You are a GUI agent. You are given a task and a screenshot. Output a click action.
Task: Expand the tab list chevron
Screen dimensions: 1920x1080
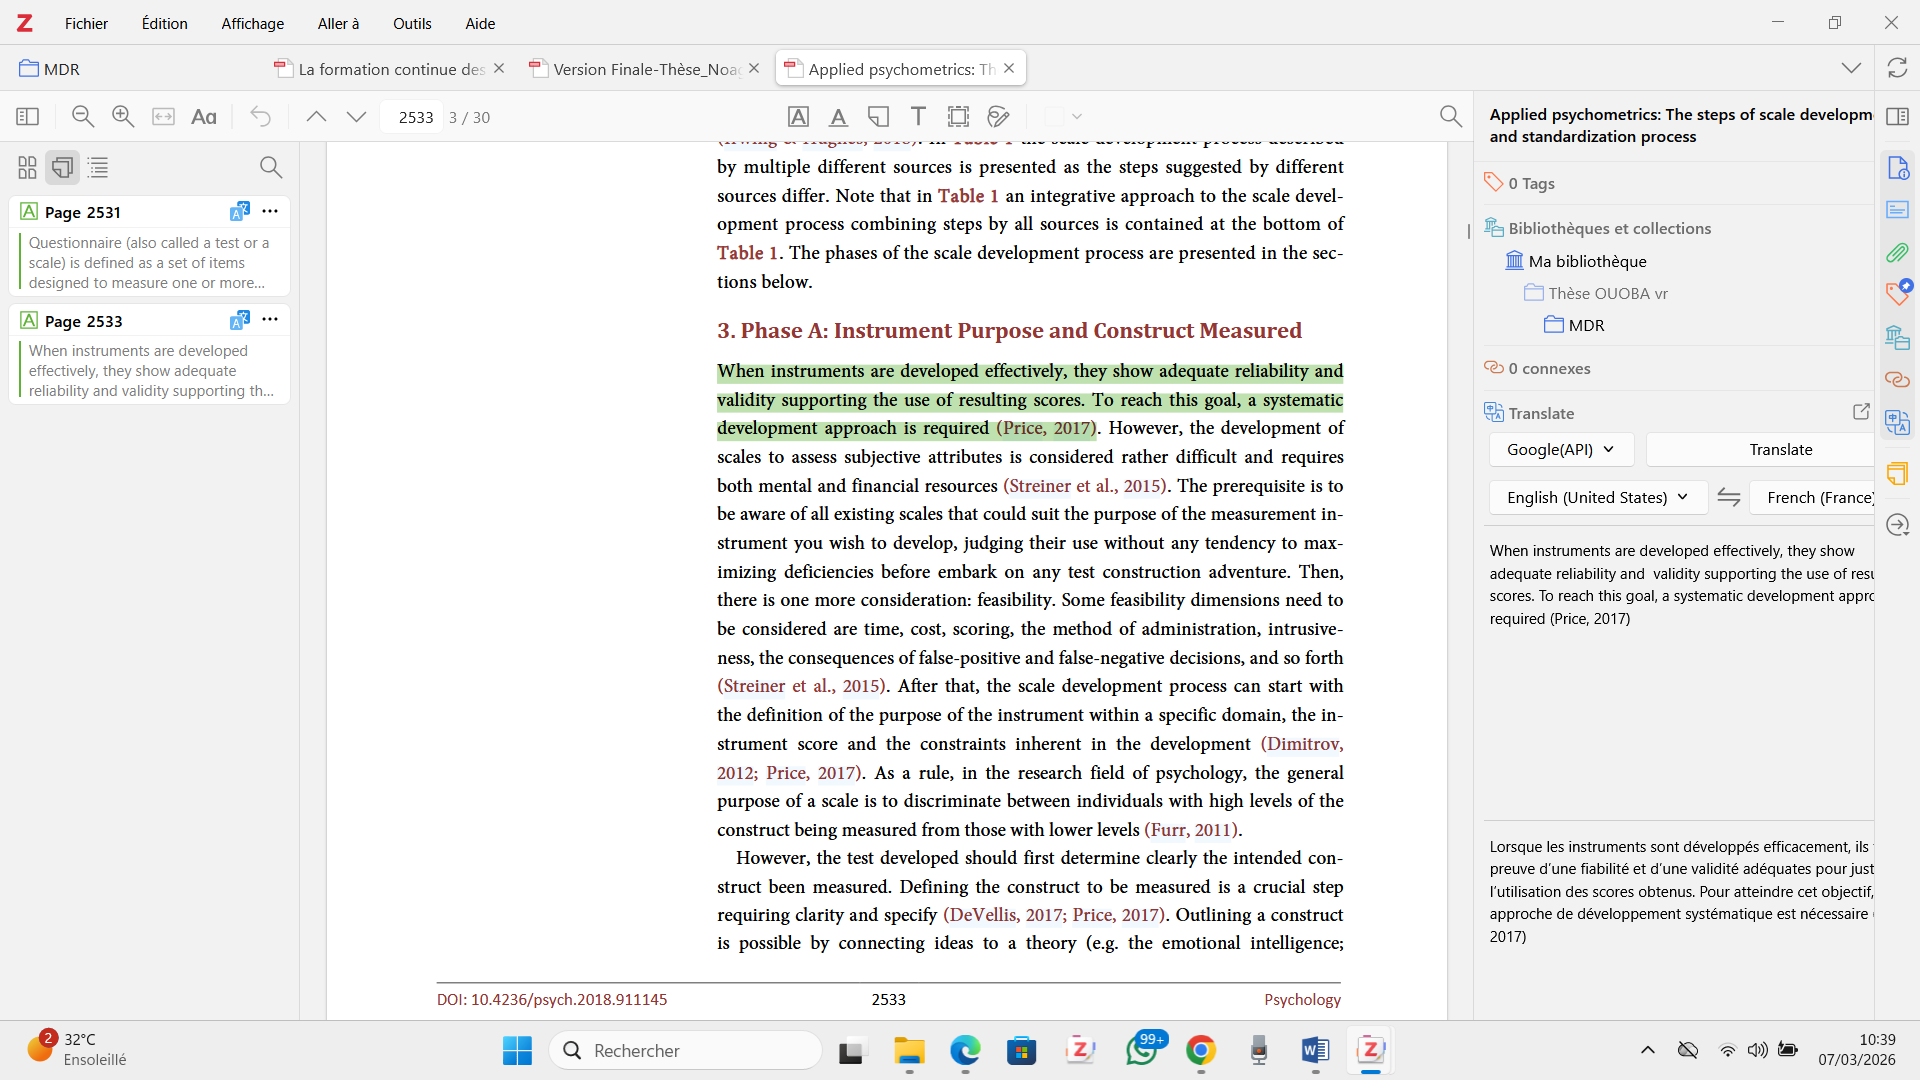tap(1851, 68)
